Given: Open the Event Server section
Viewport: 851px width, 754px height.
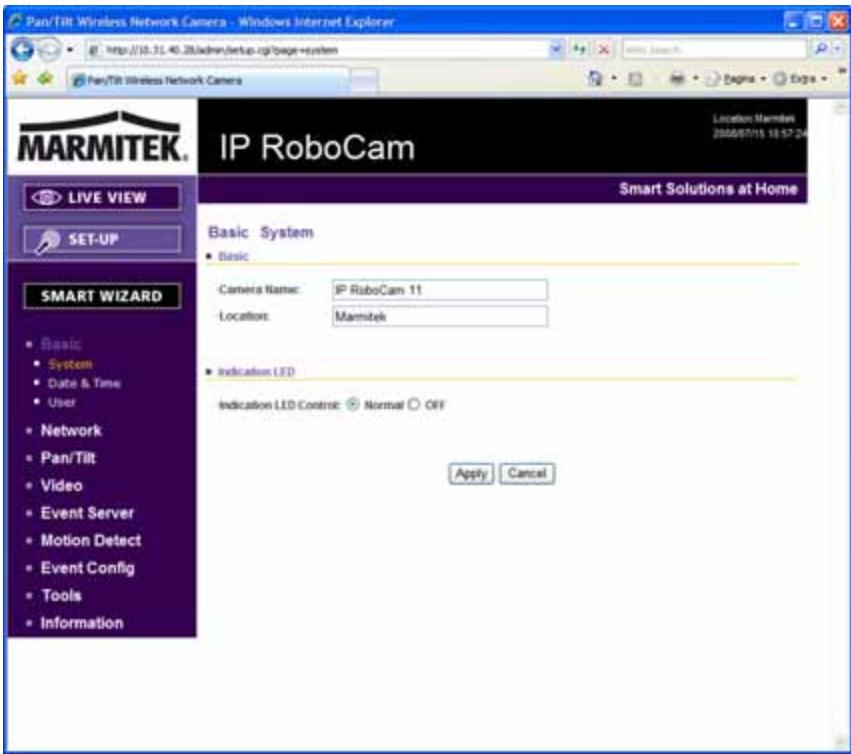Looking at the screenshot, I should [87, 513].
